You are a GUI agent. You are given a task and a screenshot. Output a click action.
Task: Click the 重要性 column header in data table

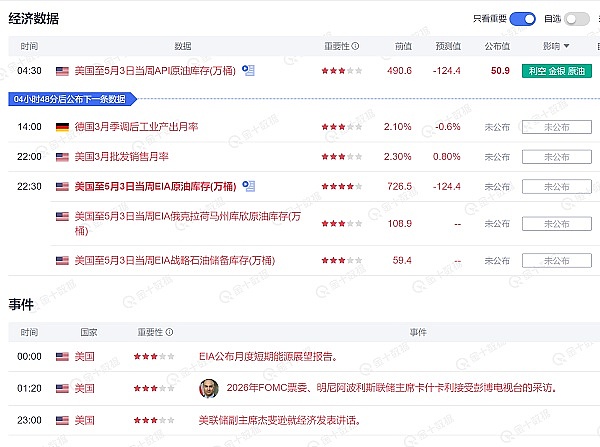(336, 46)
